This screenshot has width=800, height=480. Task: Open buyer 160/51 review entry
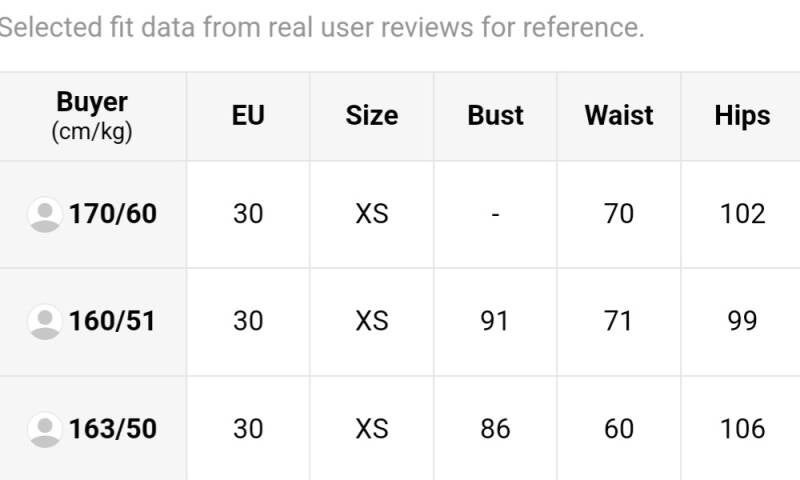coord(112,321)
